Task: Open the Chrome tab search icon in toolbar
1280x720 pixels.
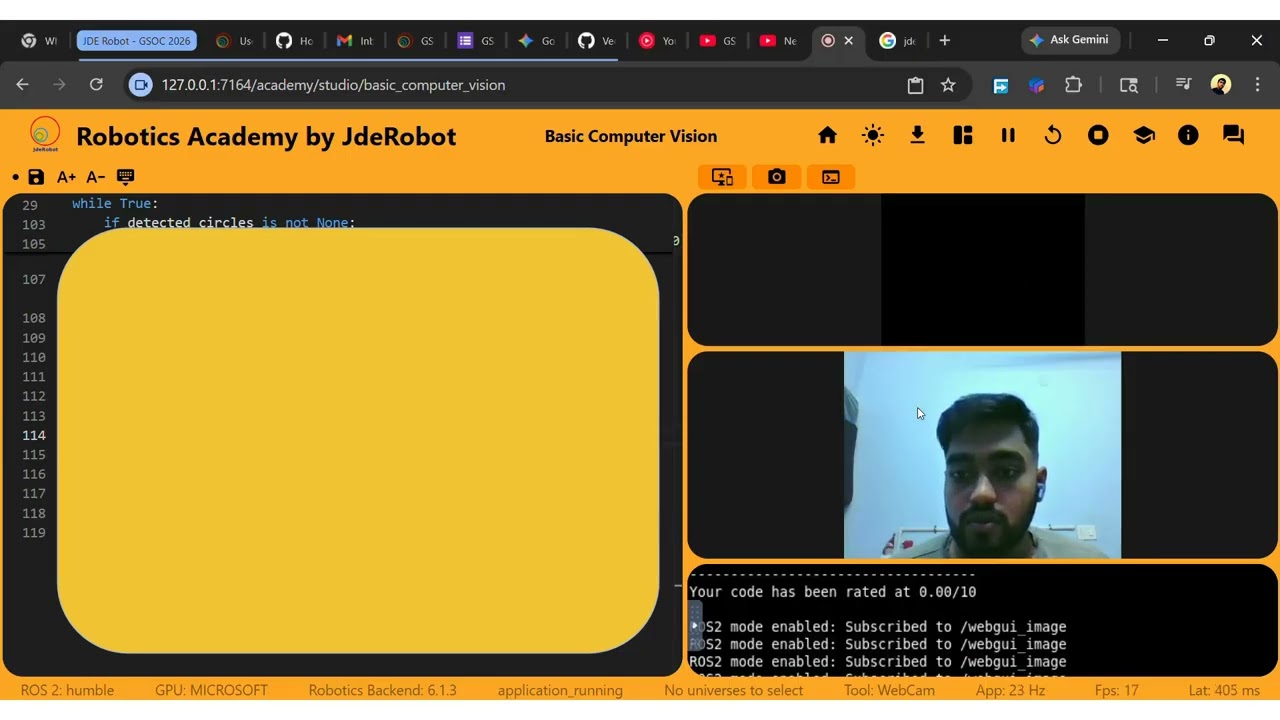Action: point(1129,85)
